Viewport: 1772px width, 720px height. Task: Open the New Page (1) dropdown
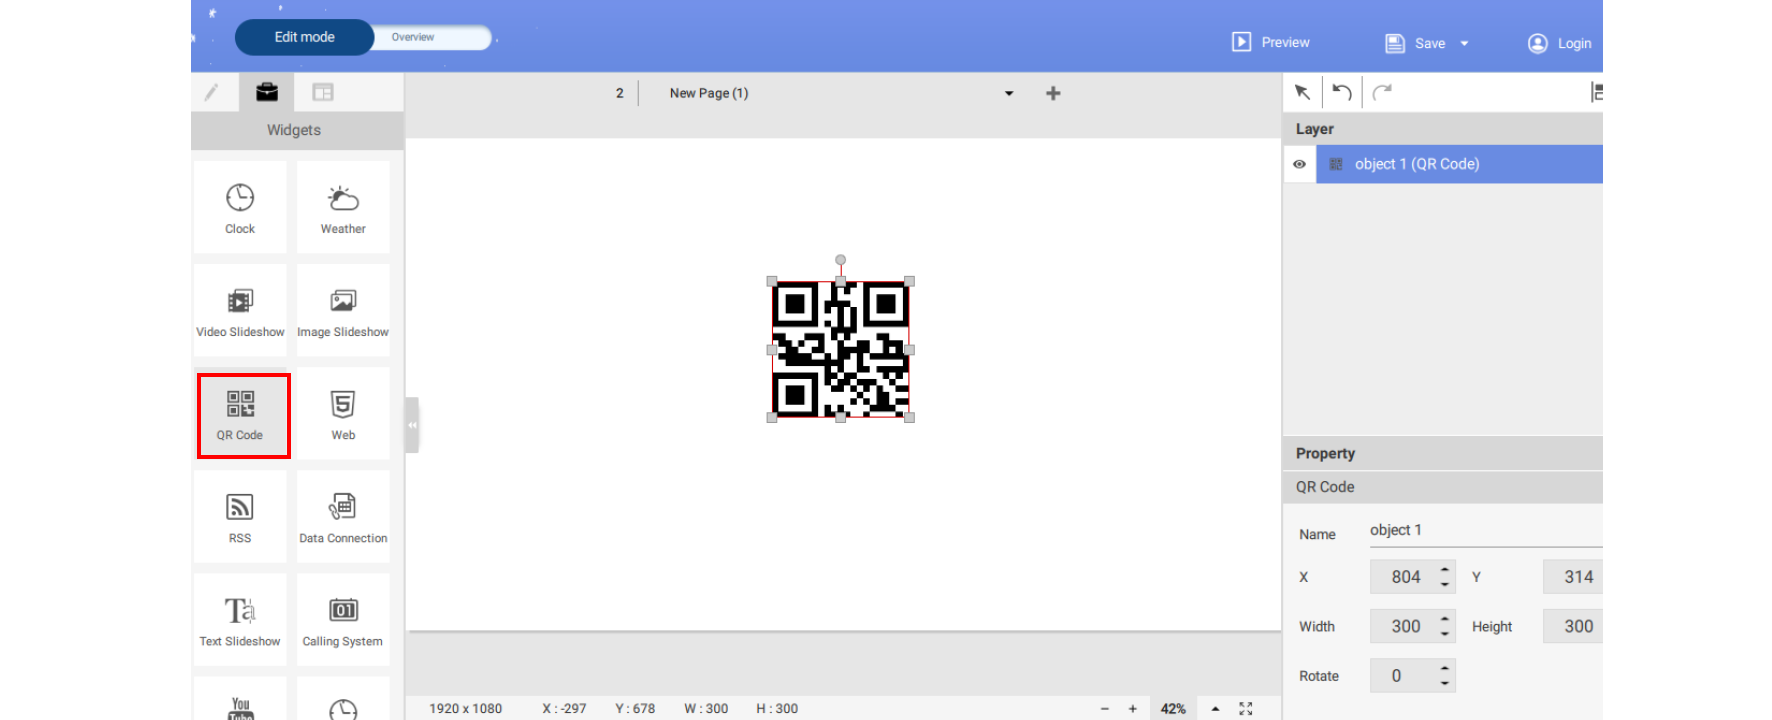[1008, 93]
